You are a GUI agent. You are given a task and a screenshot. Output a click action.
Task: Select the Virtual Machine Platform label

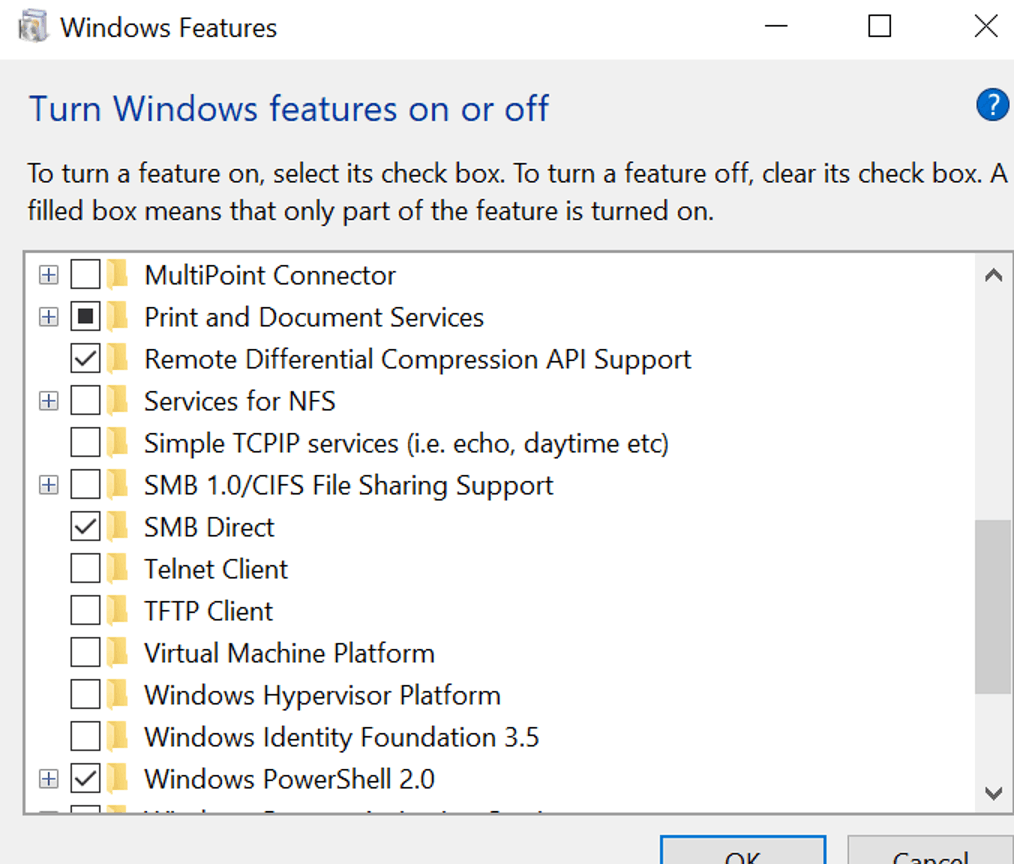coord(289,654)
